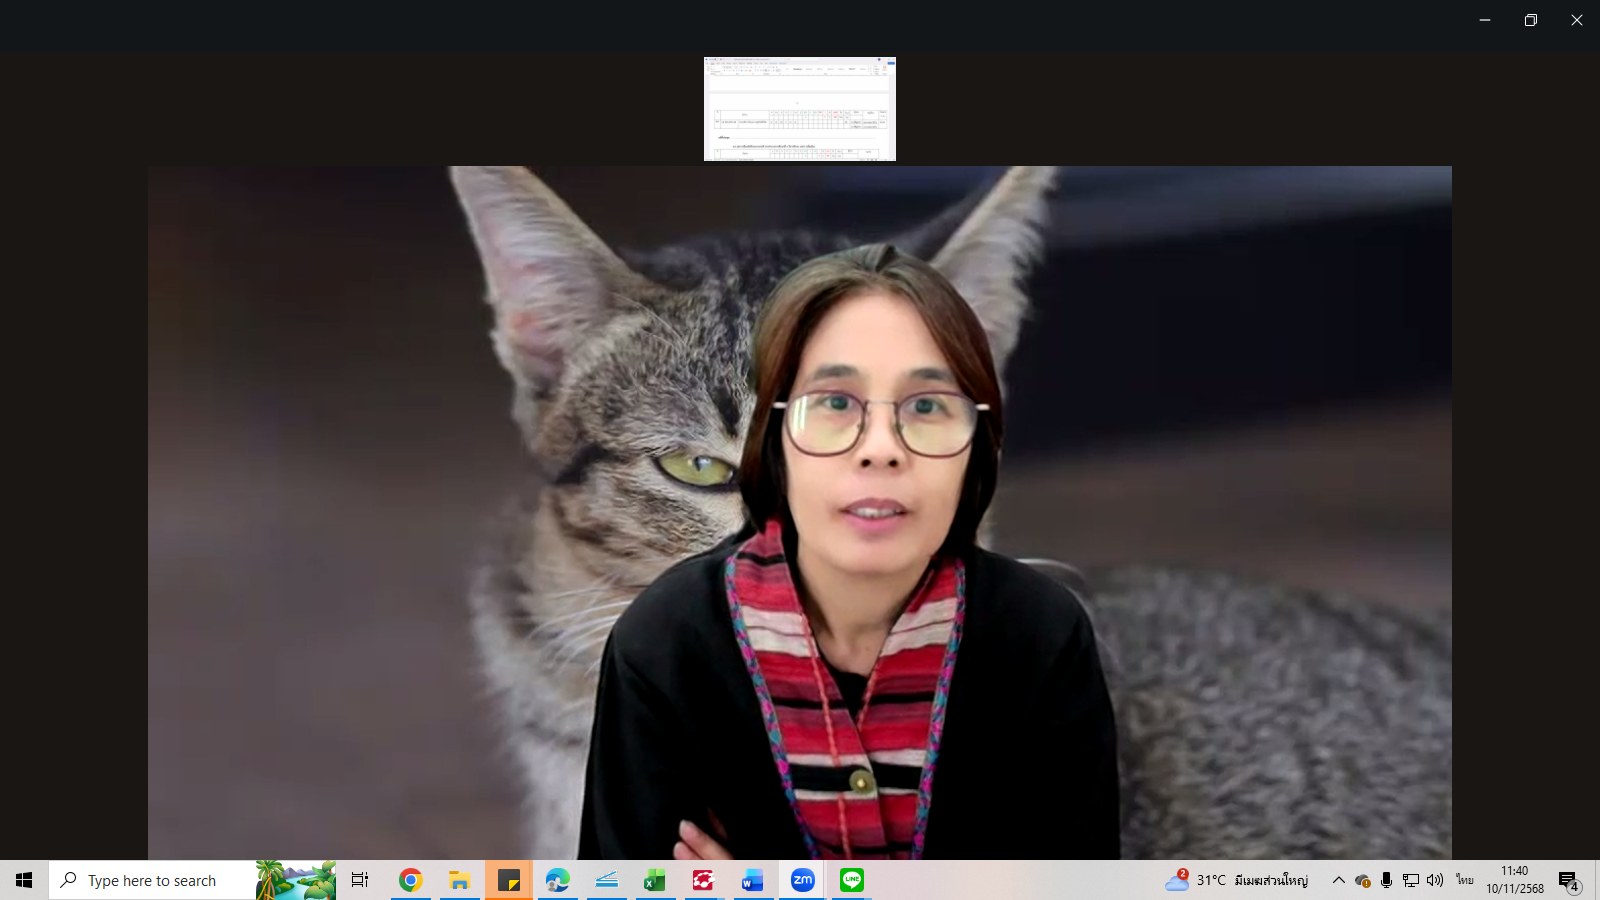Screen dimensions: 1600x900
Task: Launch Google Chrome from the taskbar
Action: [410, 880]
